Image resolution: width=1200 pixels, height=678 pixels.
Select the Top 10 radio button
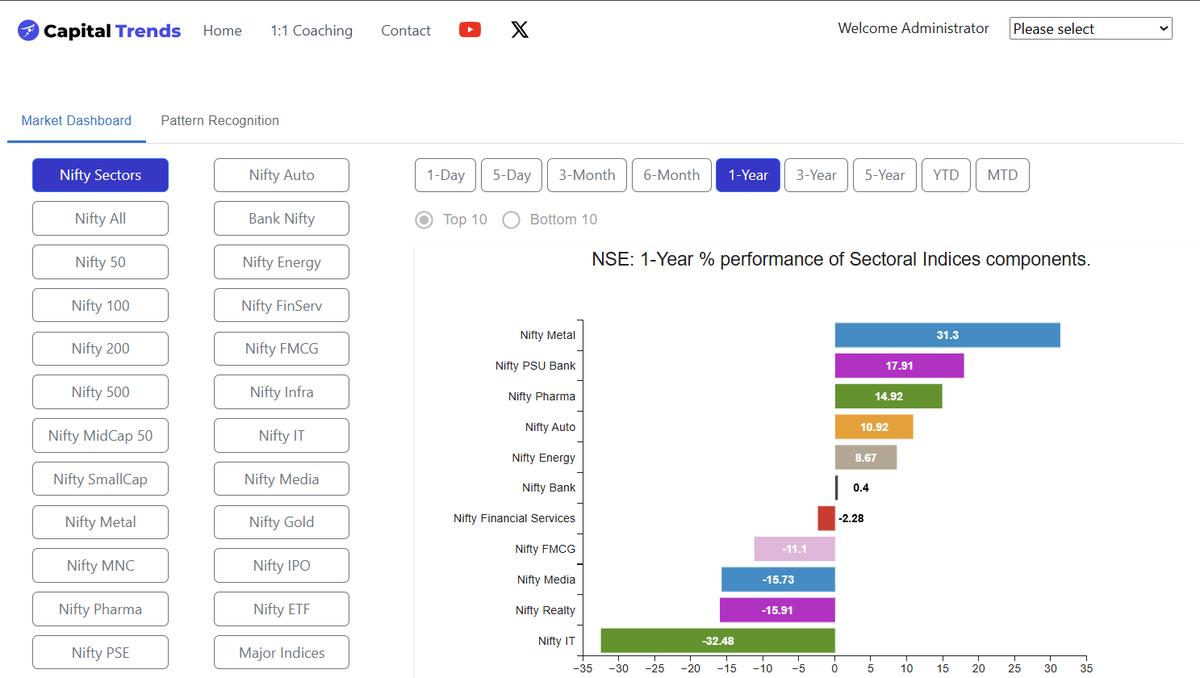tap(424, 219)
